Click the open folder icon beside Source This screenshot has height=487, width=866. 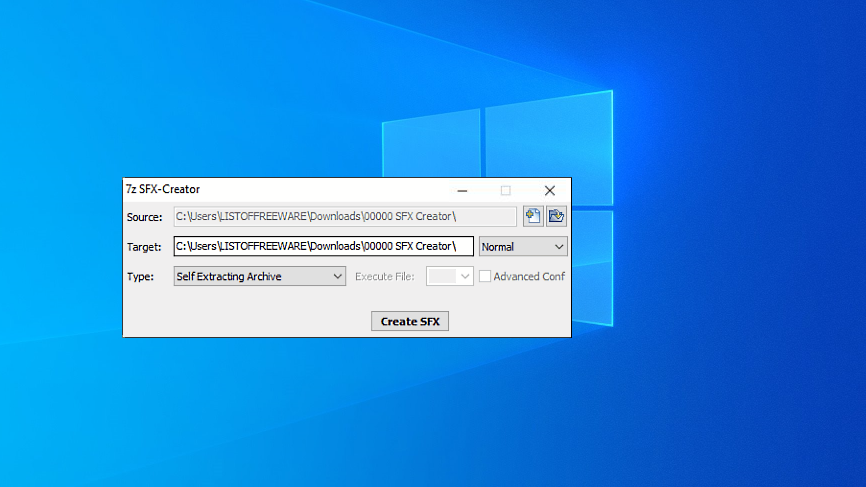pyautogui.click(x=556, y=216)
